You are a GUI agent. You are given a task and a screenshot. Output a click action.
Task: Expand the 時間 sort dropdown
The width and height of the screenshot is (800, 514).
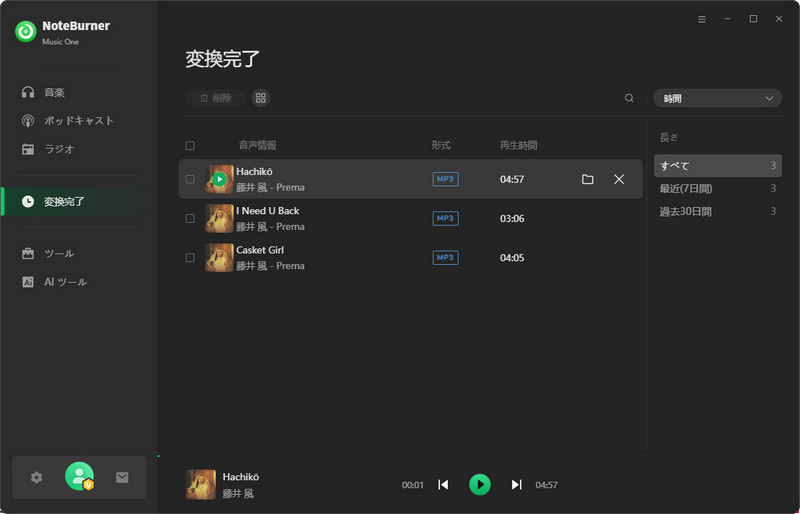[x=717, y=98]
